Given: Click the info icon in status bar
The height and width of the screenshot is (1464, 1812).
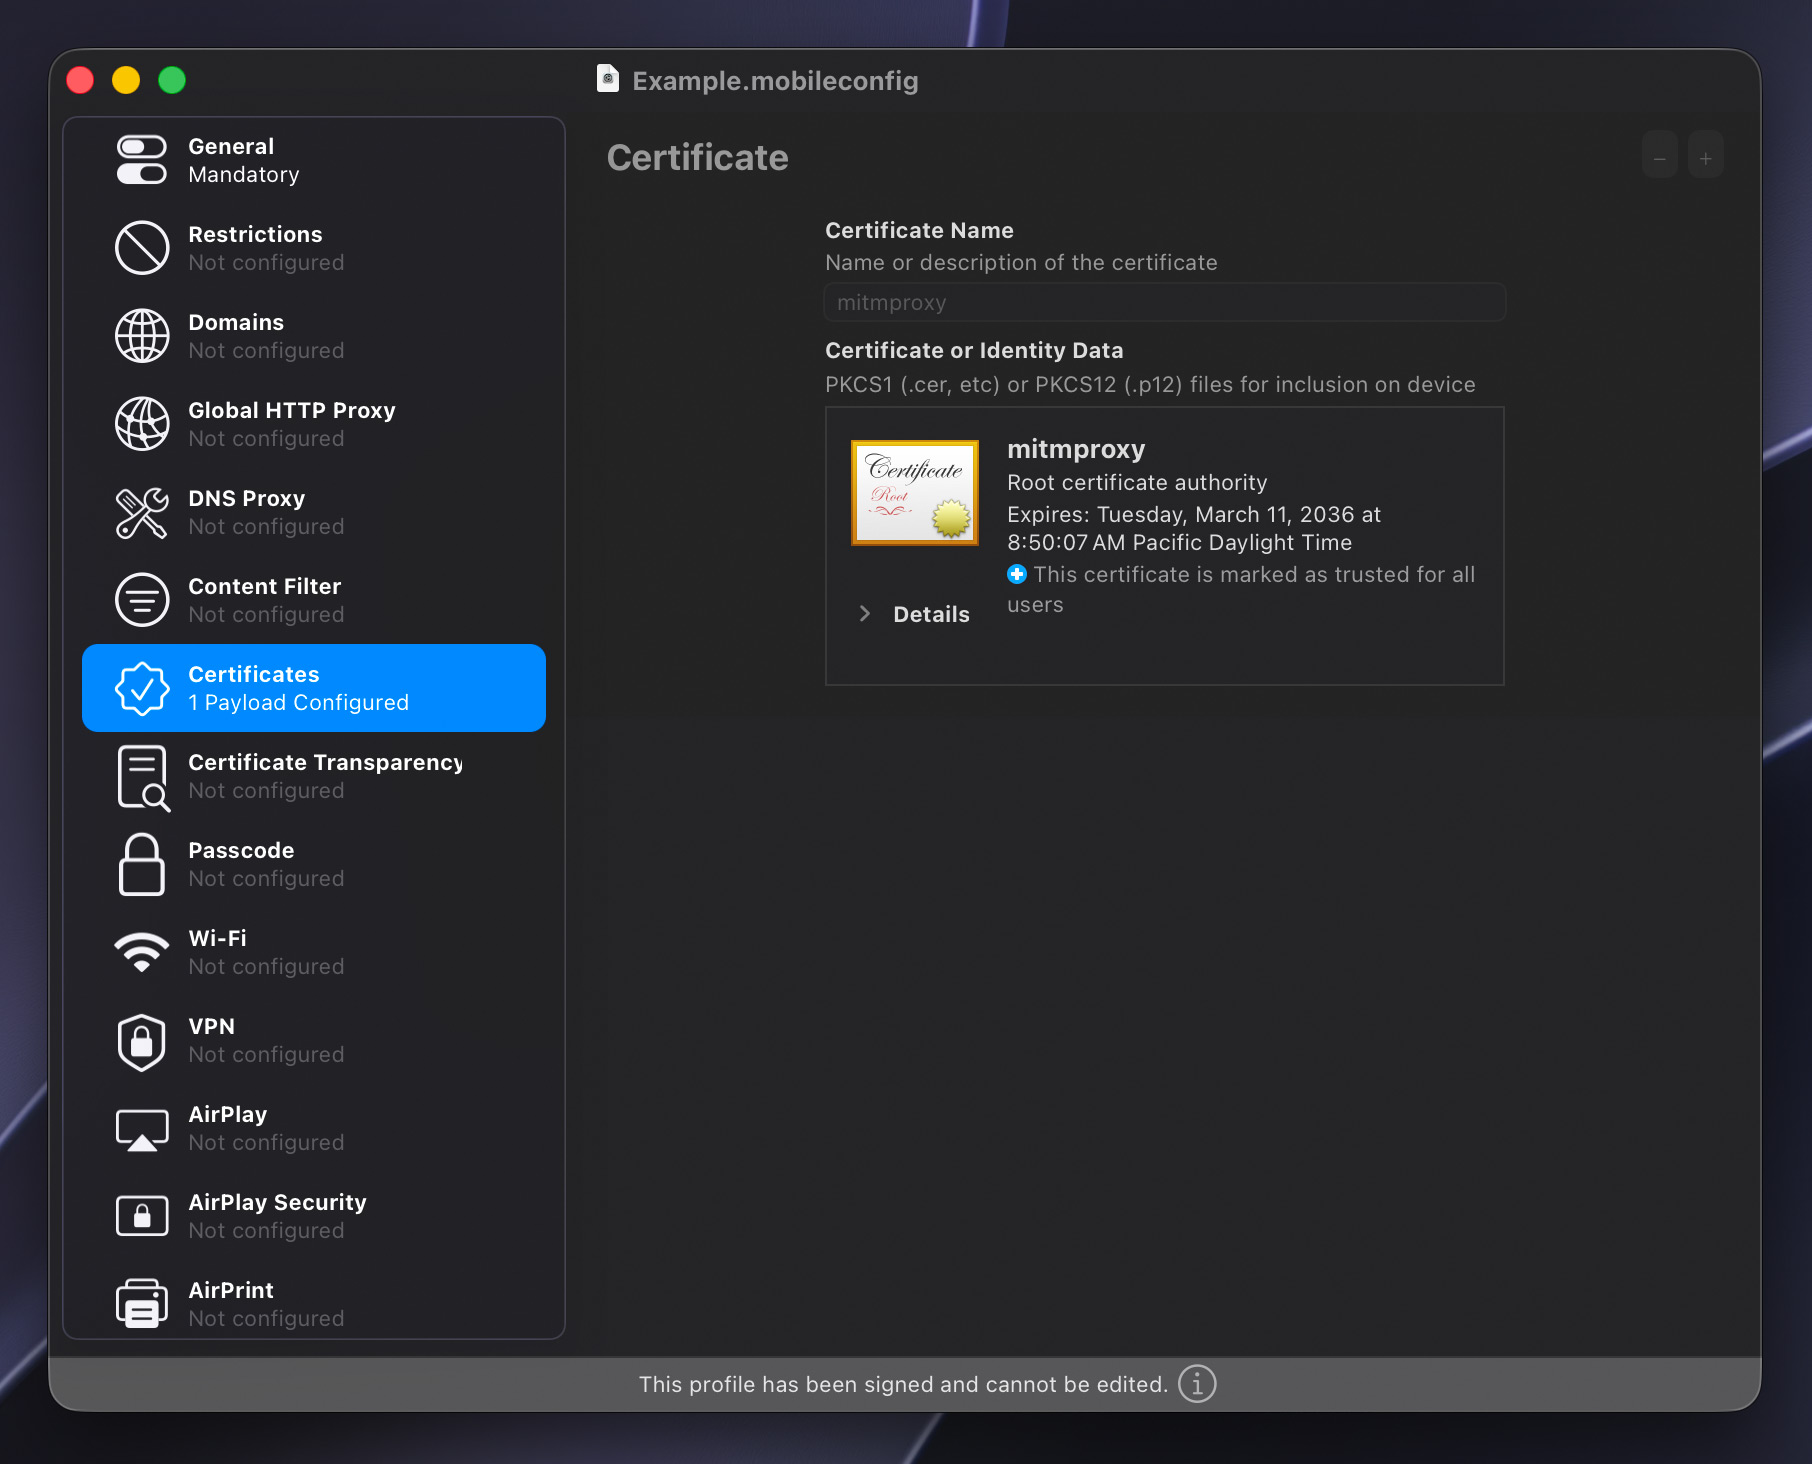Looking at the screenshot, I should point(1197,1384).
